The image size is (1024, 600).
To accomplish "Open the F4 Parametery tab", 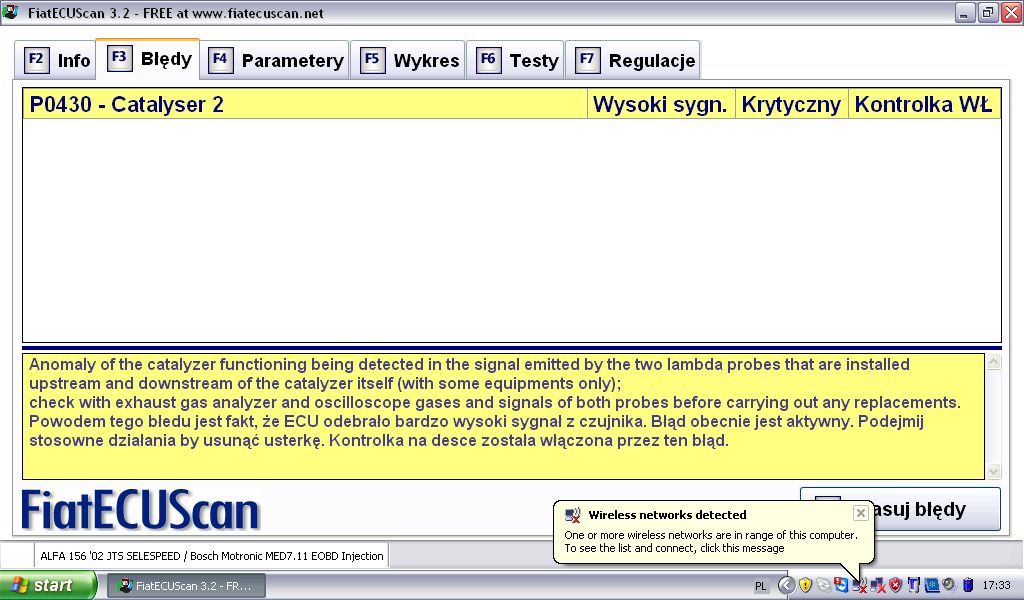I will 275,61.
